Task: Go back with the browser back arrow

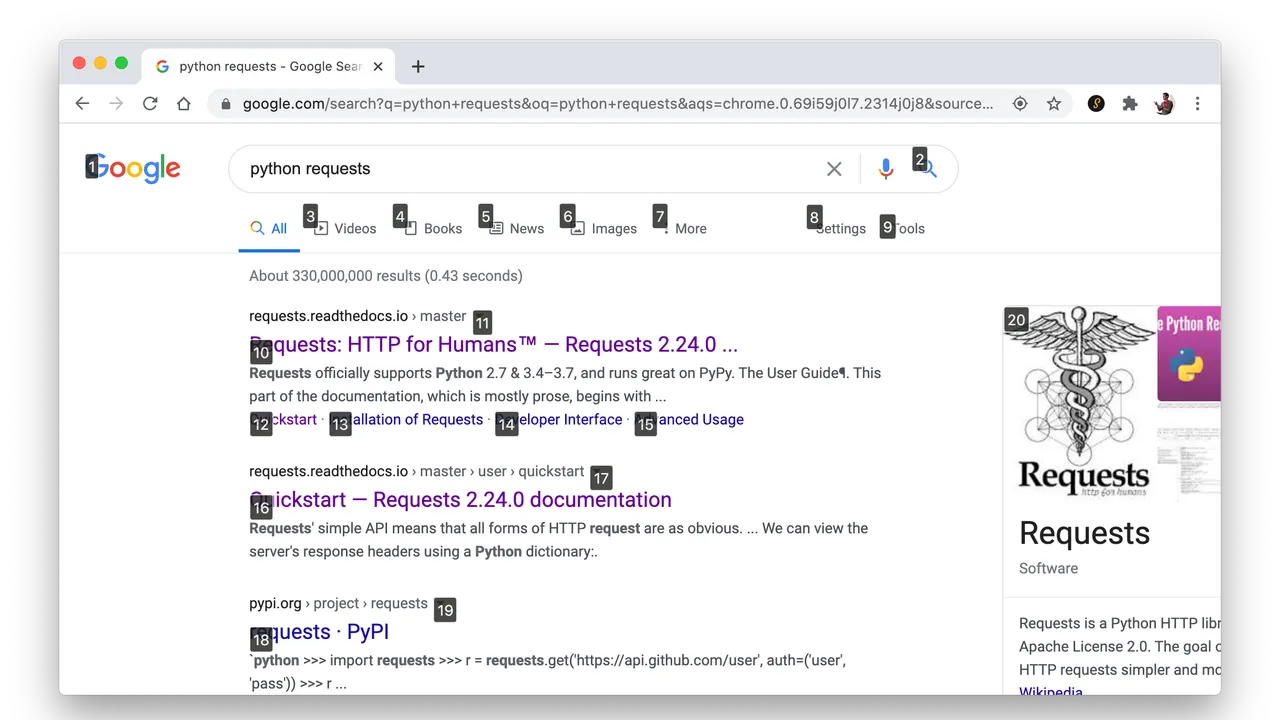Action: tap(82, 103)
